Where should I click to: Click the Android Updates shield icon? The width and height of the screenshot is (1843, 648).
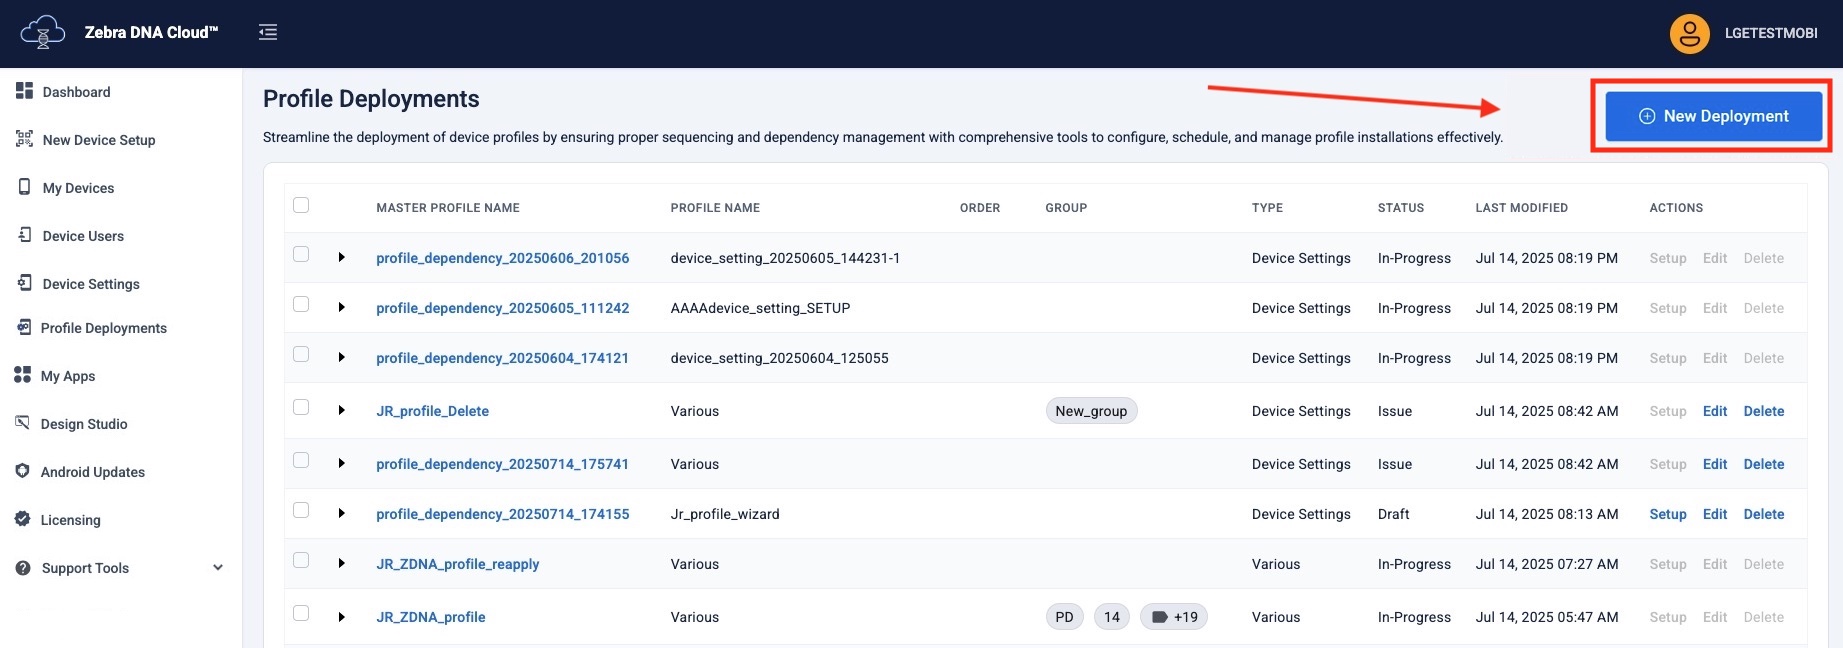point(23,471)
